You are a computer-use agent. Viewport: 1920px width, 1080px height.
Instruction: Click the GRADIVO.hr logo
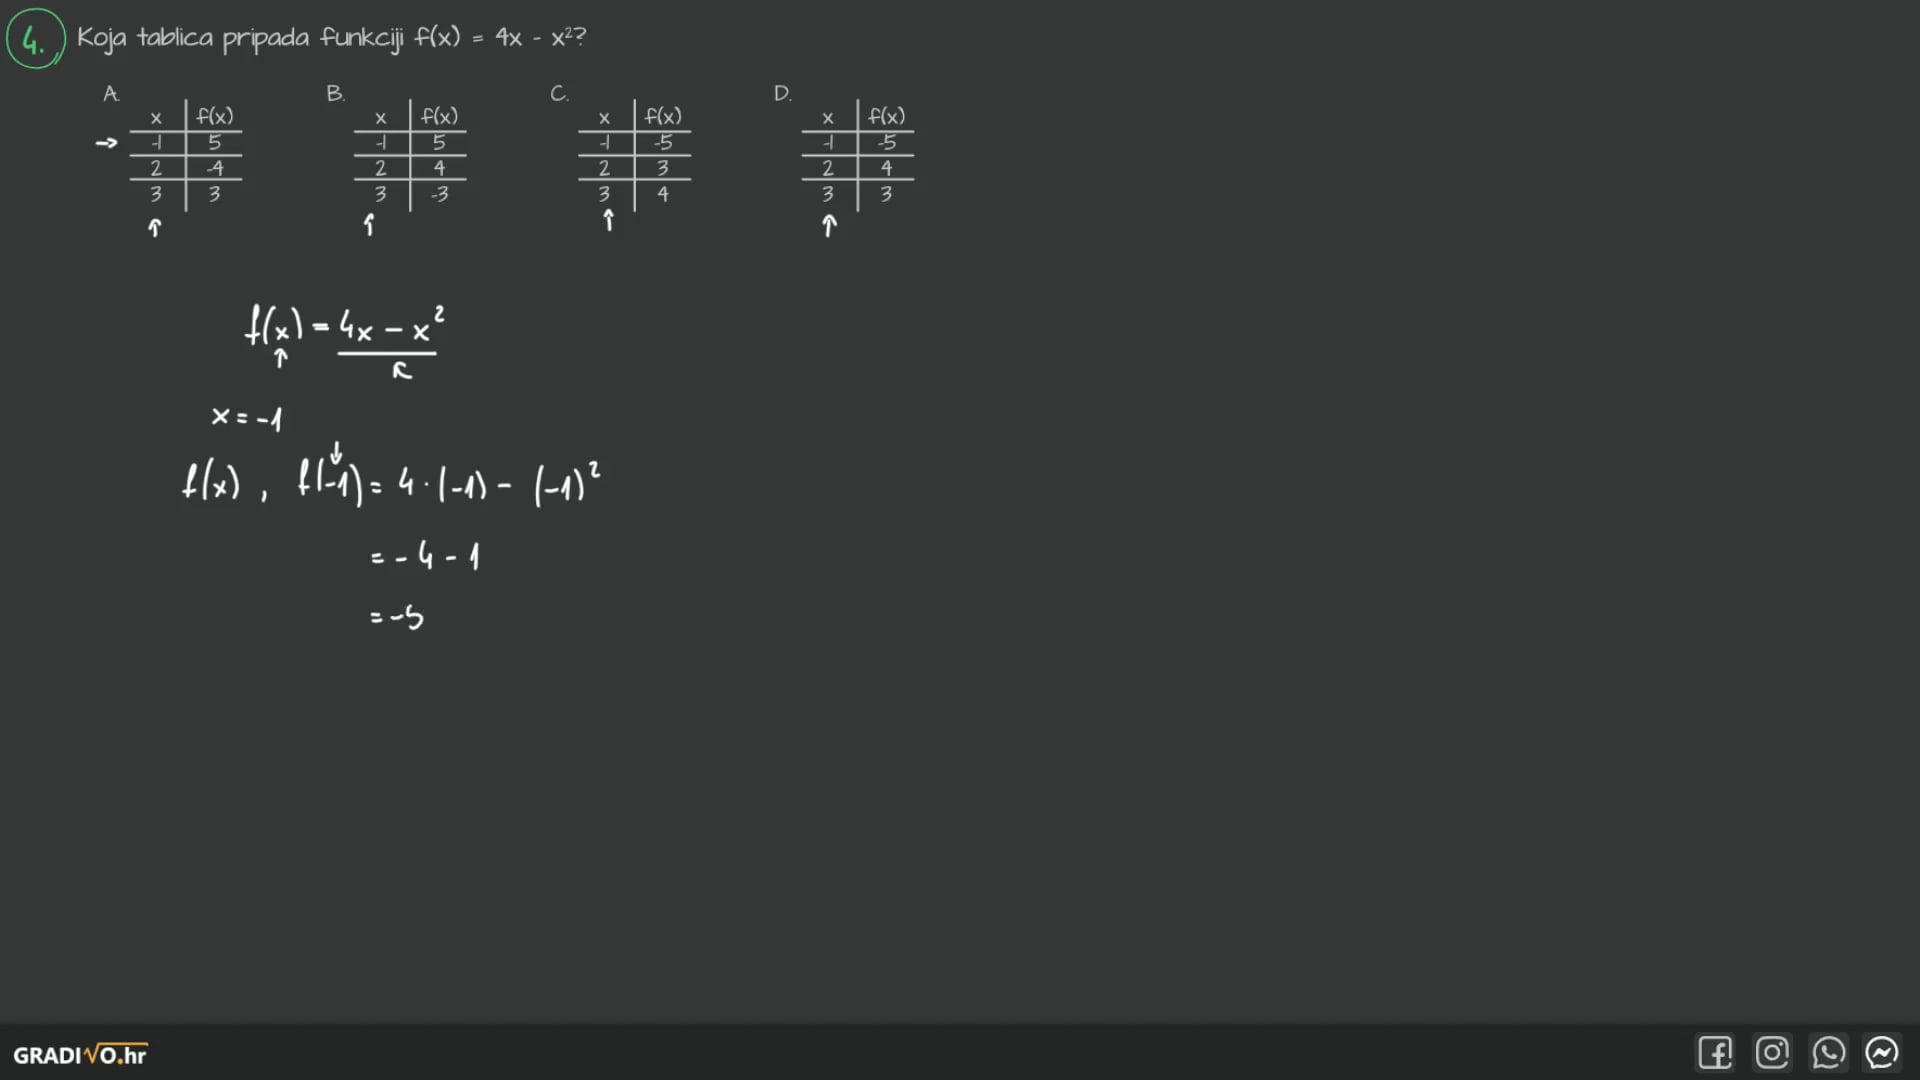80,1055
